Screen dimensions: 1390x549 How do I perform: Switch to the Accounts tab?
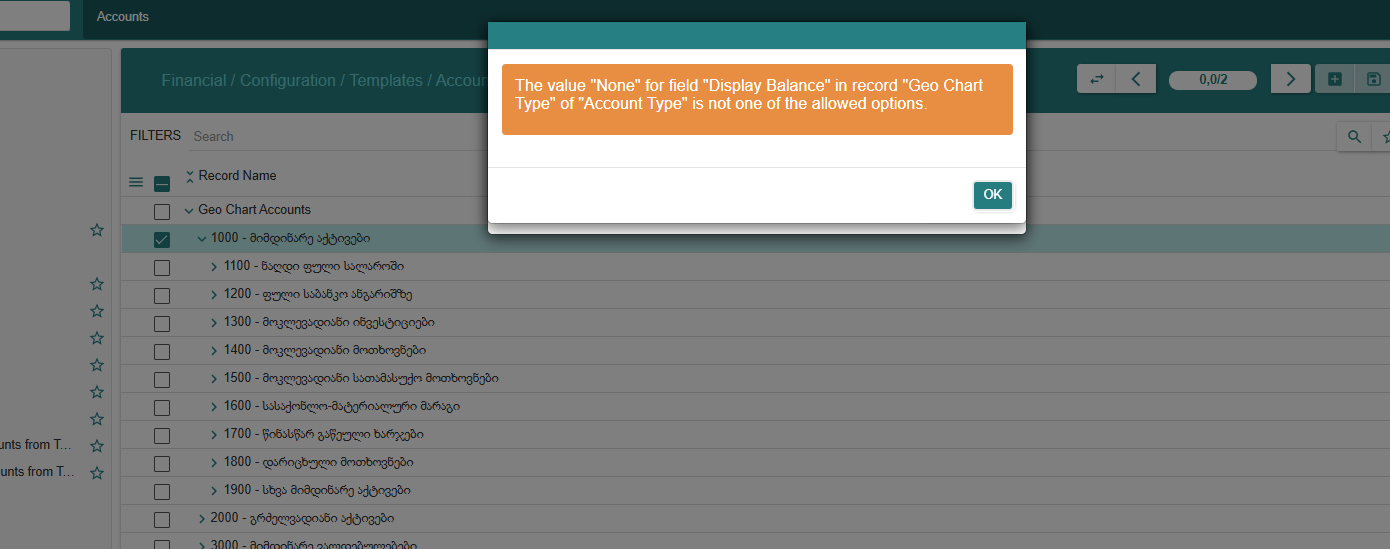[122, 17]
